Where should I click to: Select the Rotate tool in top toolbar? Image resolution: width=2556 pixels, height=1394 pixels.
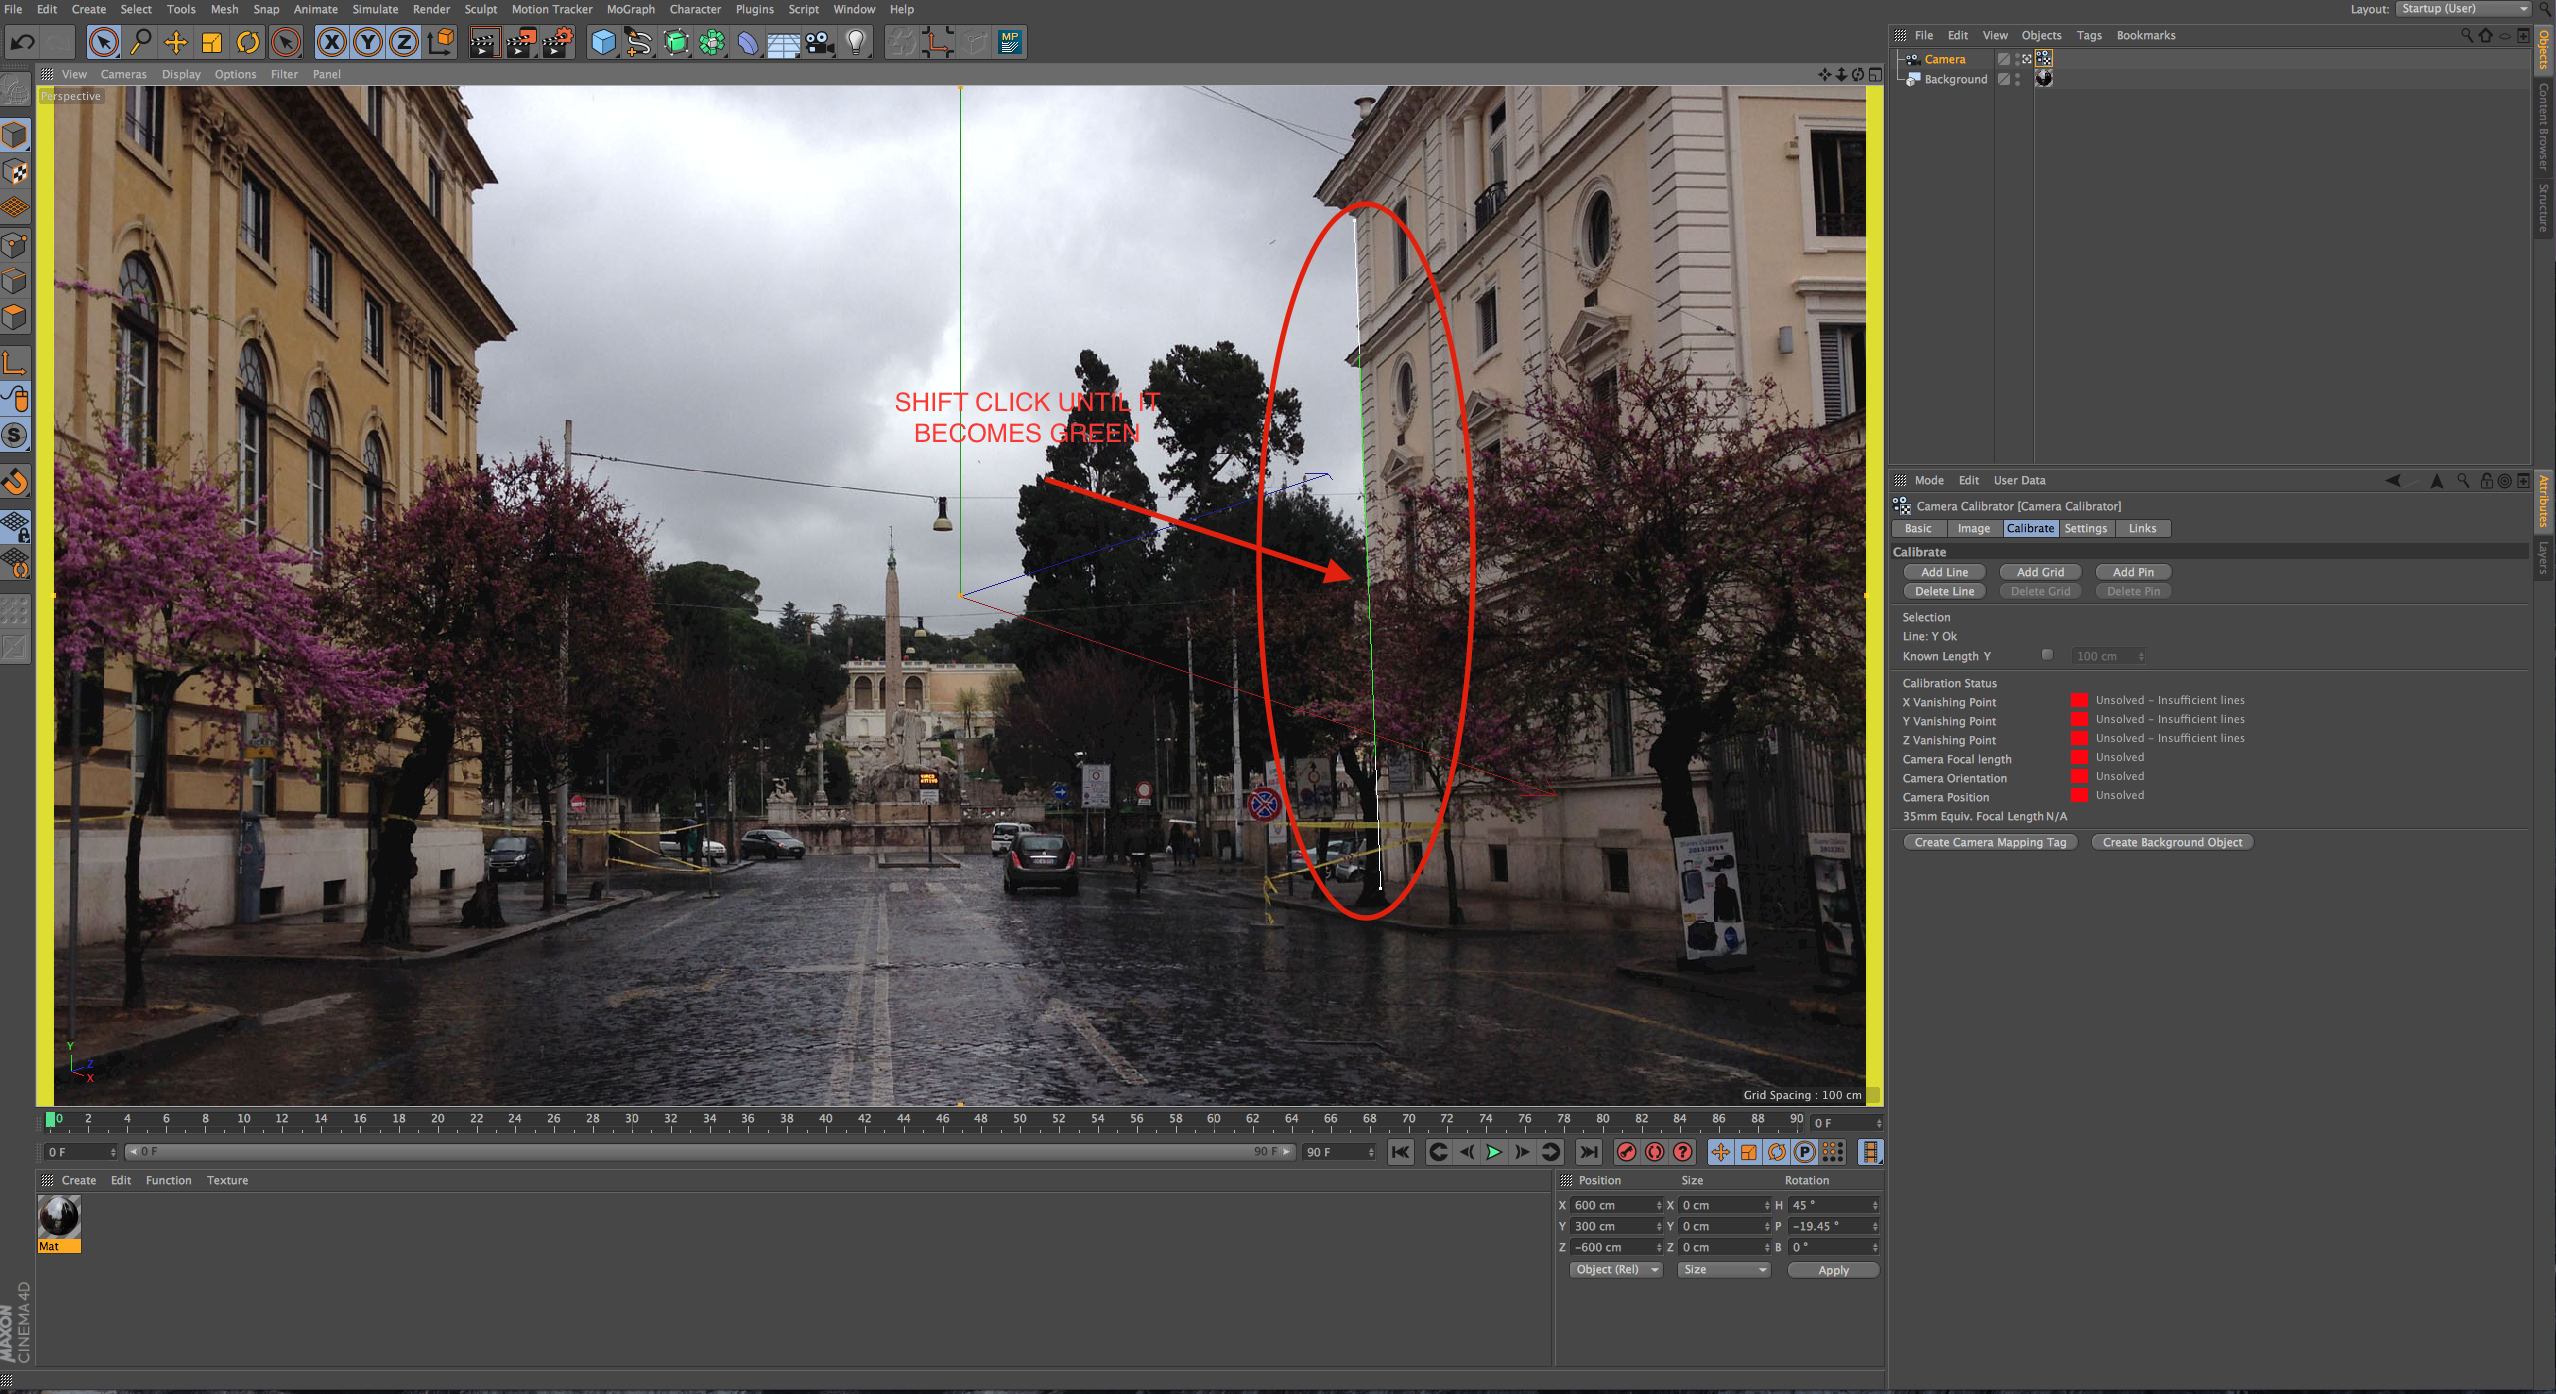[x=248, y=42]
